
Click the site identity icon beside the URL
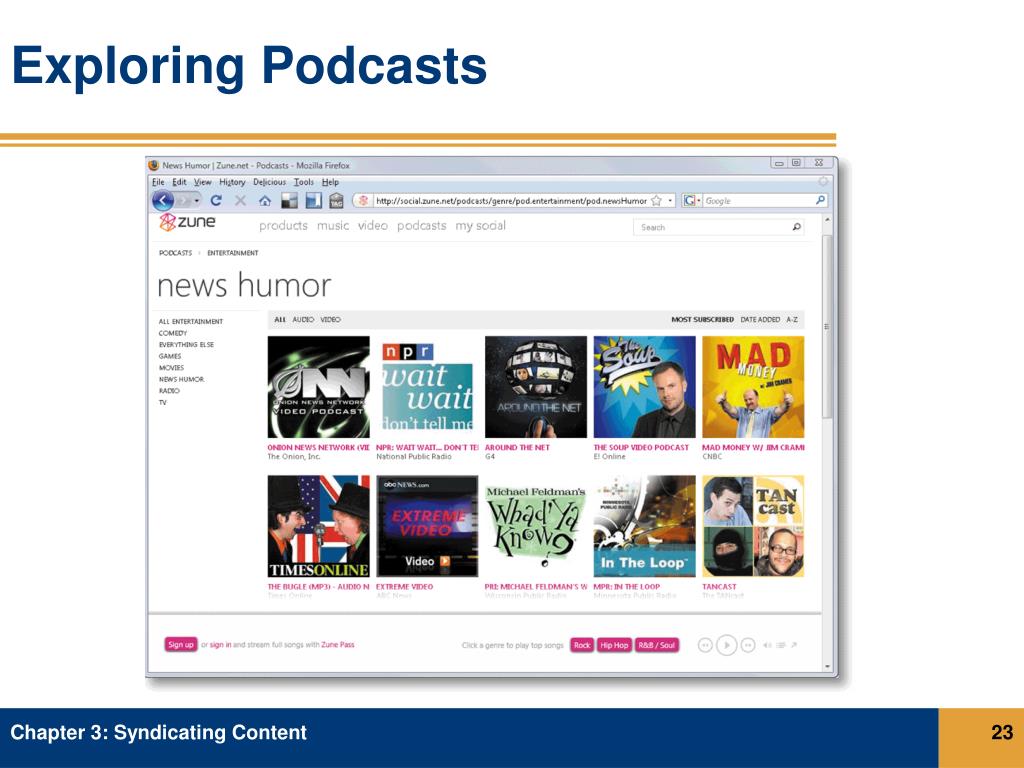[x=364, y=200]
